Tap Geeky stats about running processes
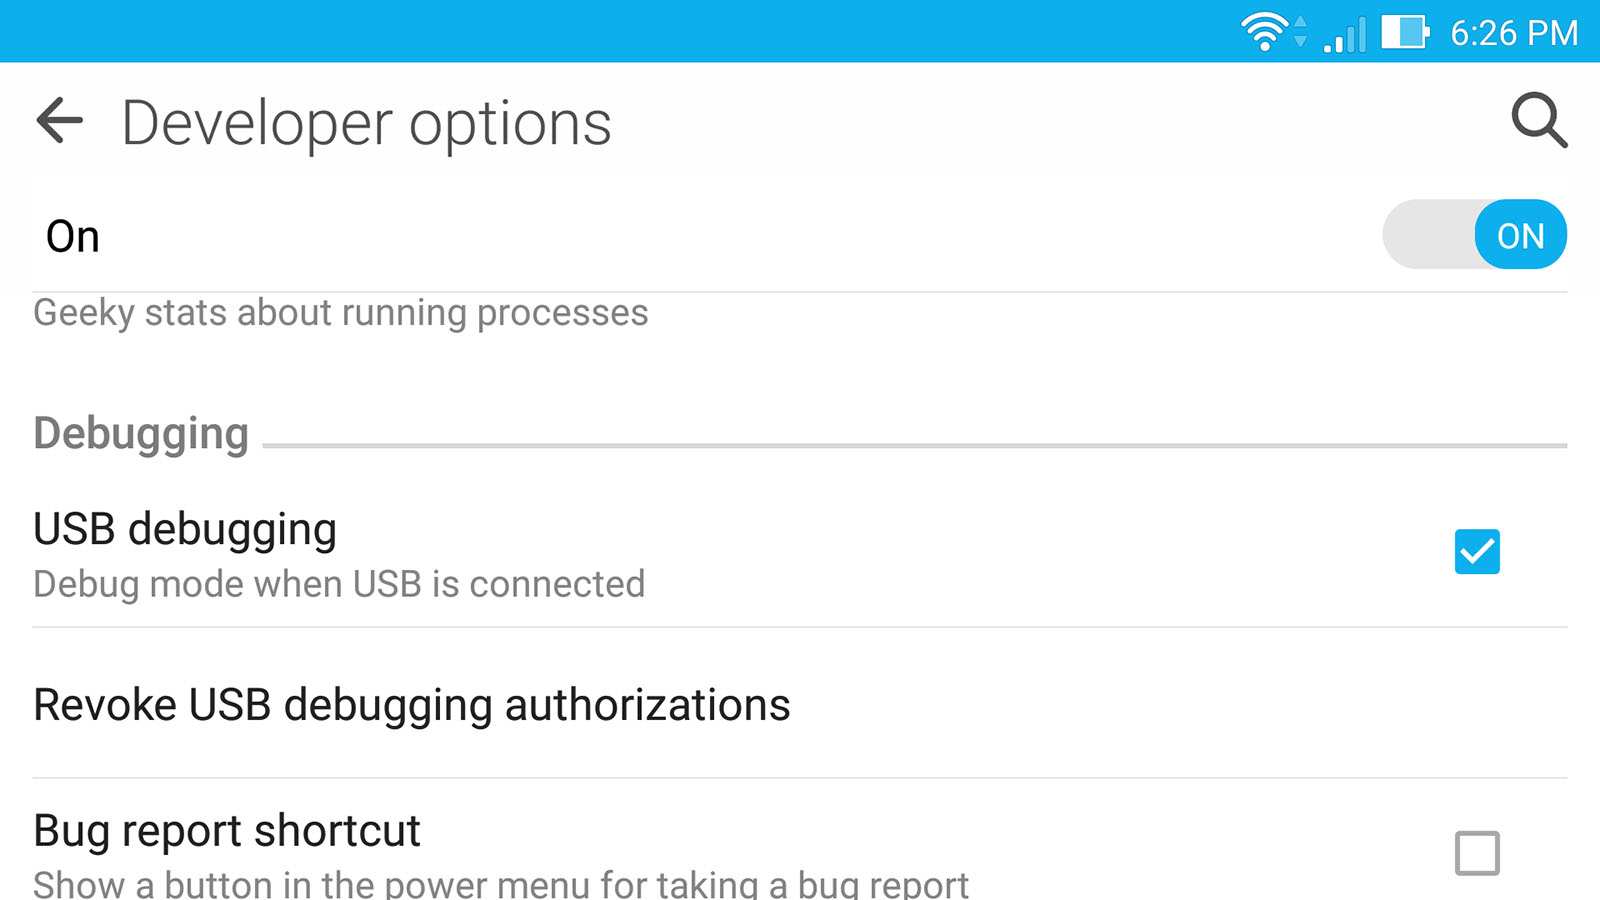 [x=341, y=313]
